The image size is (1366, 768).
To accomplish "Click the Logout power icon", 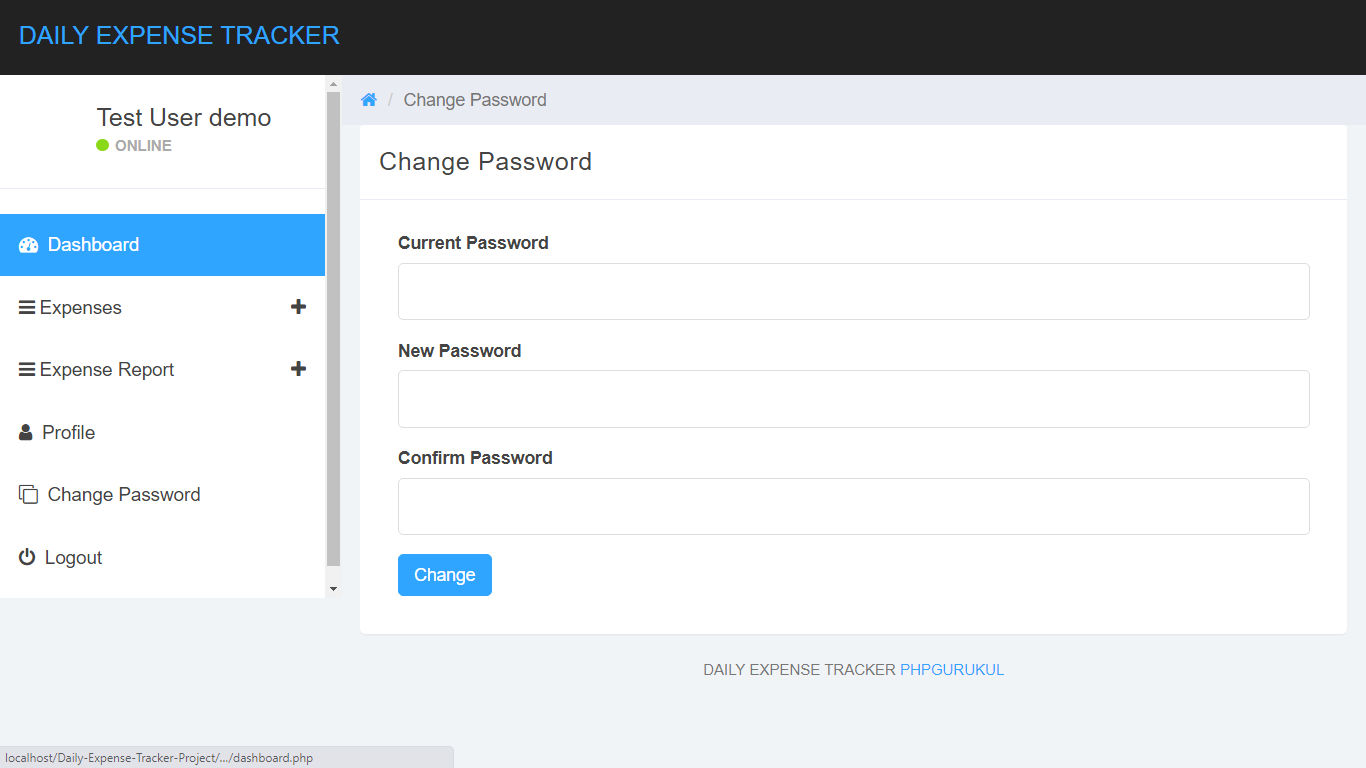I will click(x=27, y=556).
